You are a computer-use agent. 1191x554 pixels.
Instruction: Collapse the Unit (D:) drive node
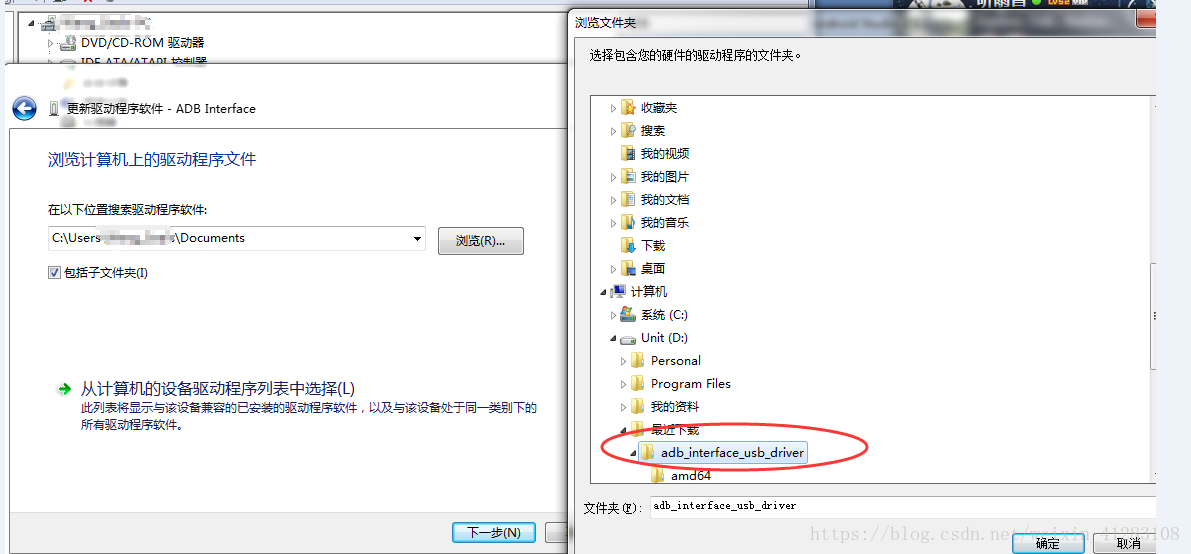click(x=613, y=338)
